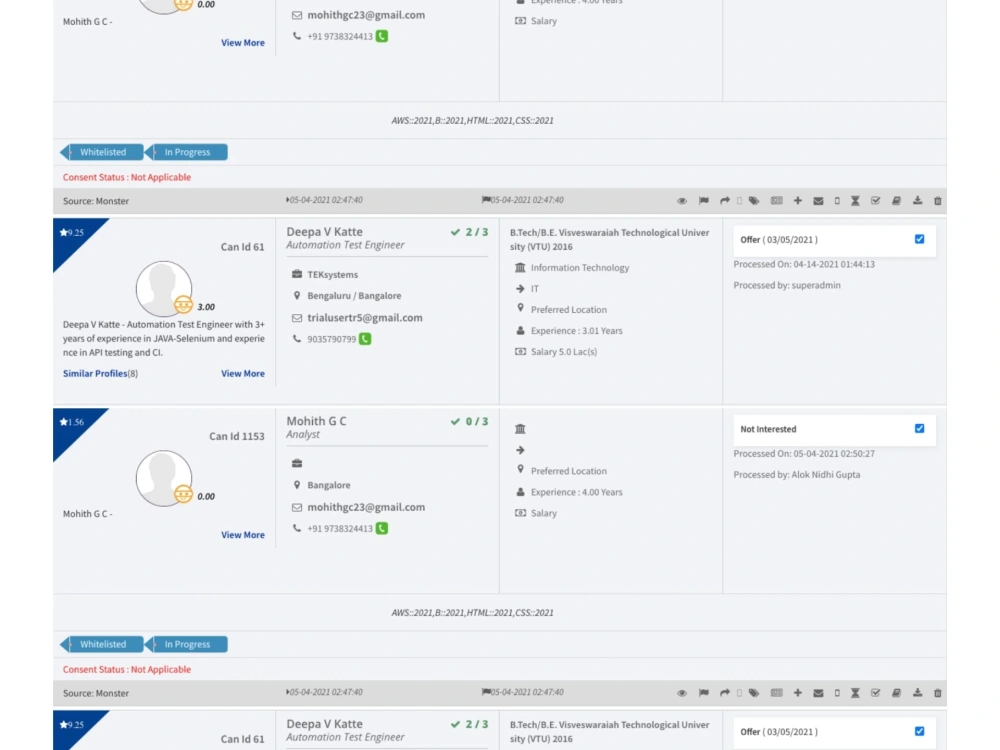Open View More in cut-off top Mohith card
This screenshot has width=1000, height=750.
tap(243, 43)
